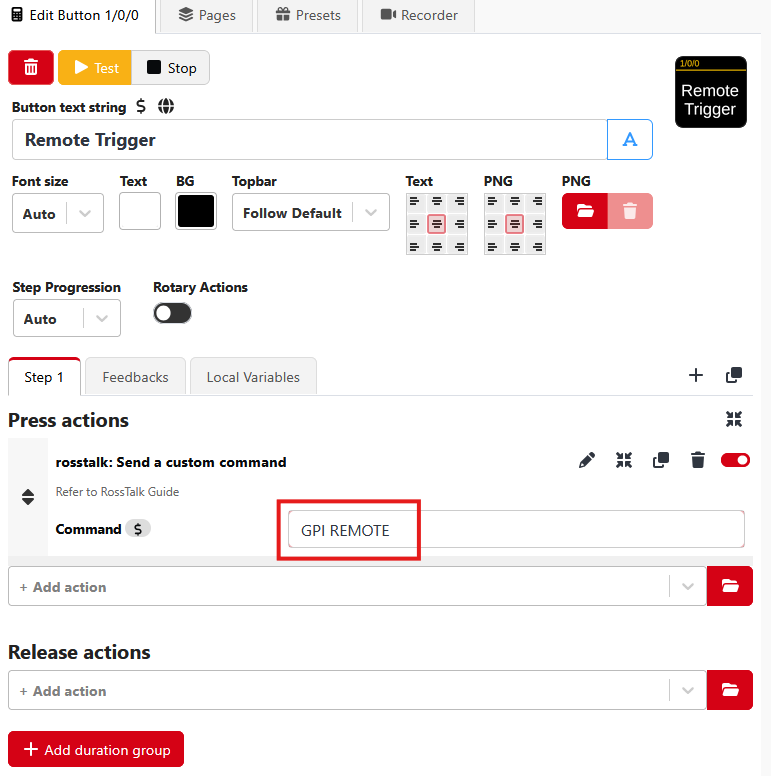This screenshot has width=771, height=776.
Task: Switch to the Step 1 tab
Action: (44, 377)
